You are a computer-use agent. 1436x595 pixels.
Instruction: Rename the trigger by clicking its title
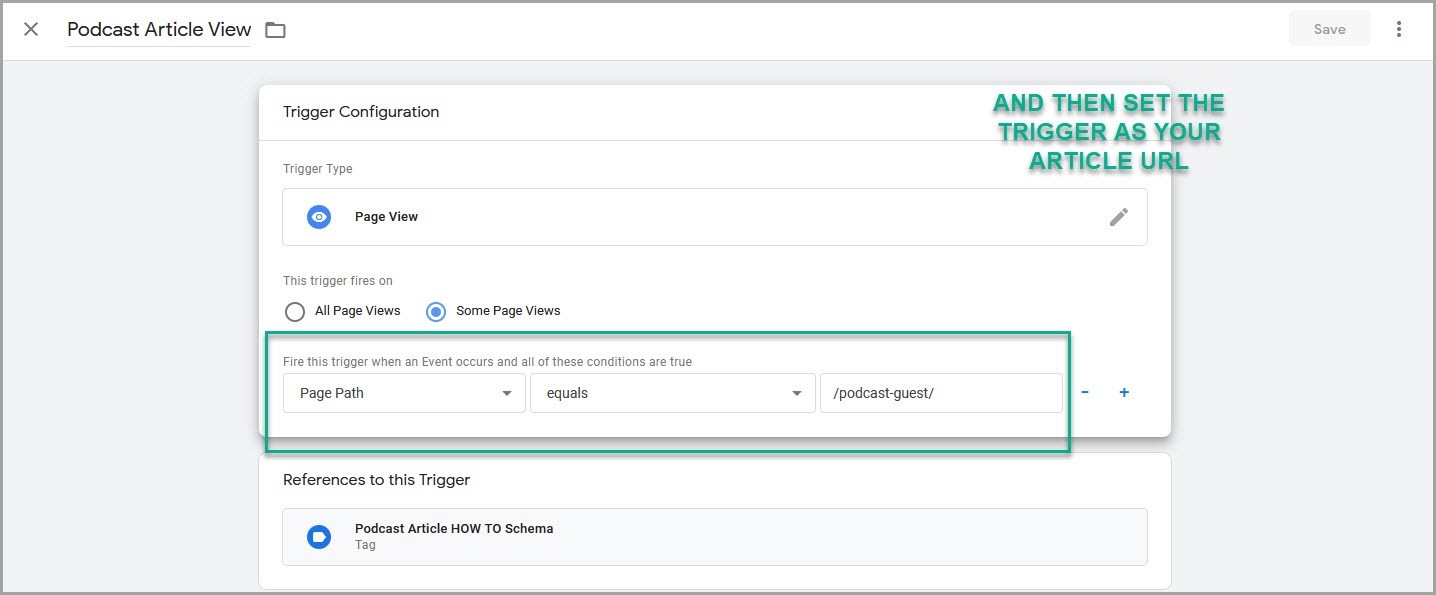click(x=157, y=29)
